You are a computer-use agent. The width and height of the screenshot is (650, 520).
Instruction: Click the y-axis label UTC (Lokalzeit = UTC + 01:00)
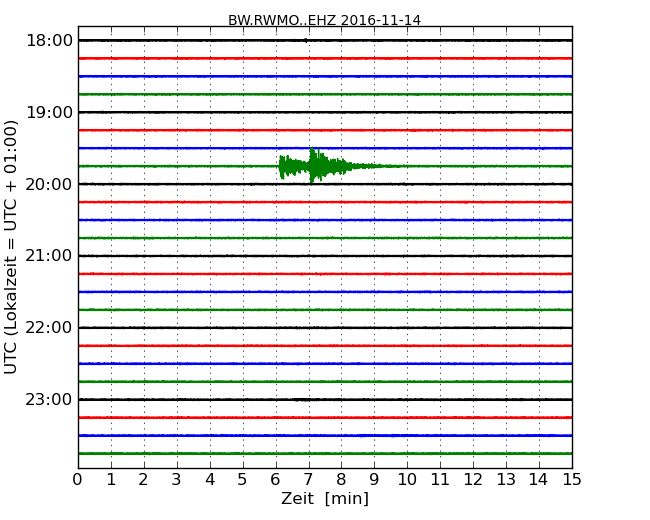click(x=11, y=248)
